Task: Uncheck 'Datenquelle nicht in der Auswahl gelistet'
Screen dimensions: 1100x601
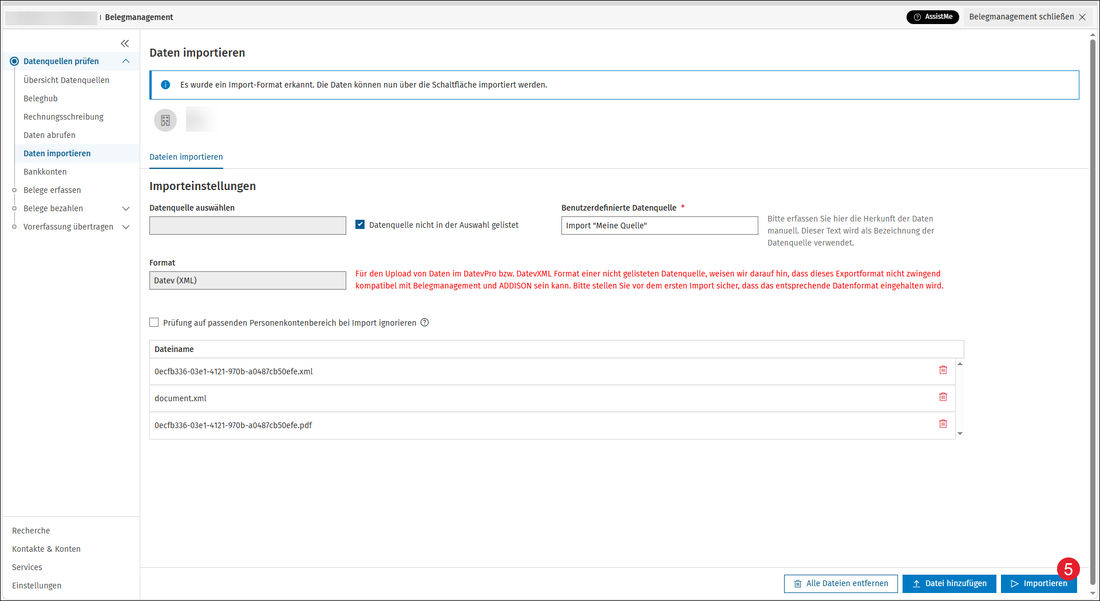Action: [360, 224]
